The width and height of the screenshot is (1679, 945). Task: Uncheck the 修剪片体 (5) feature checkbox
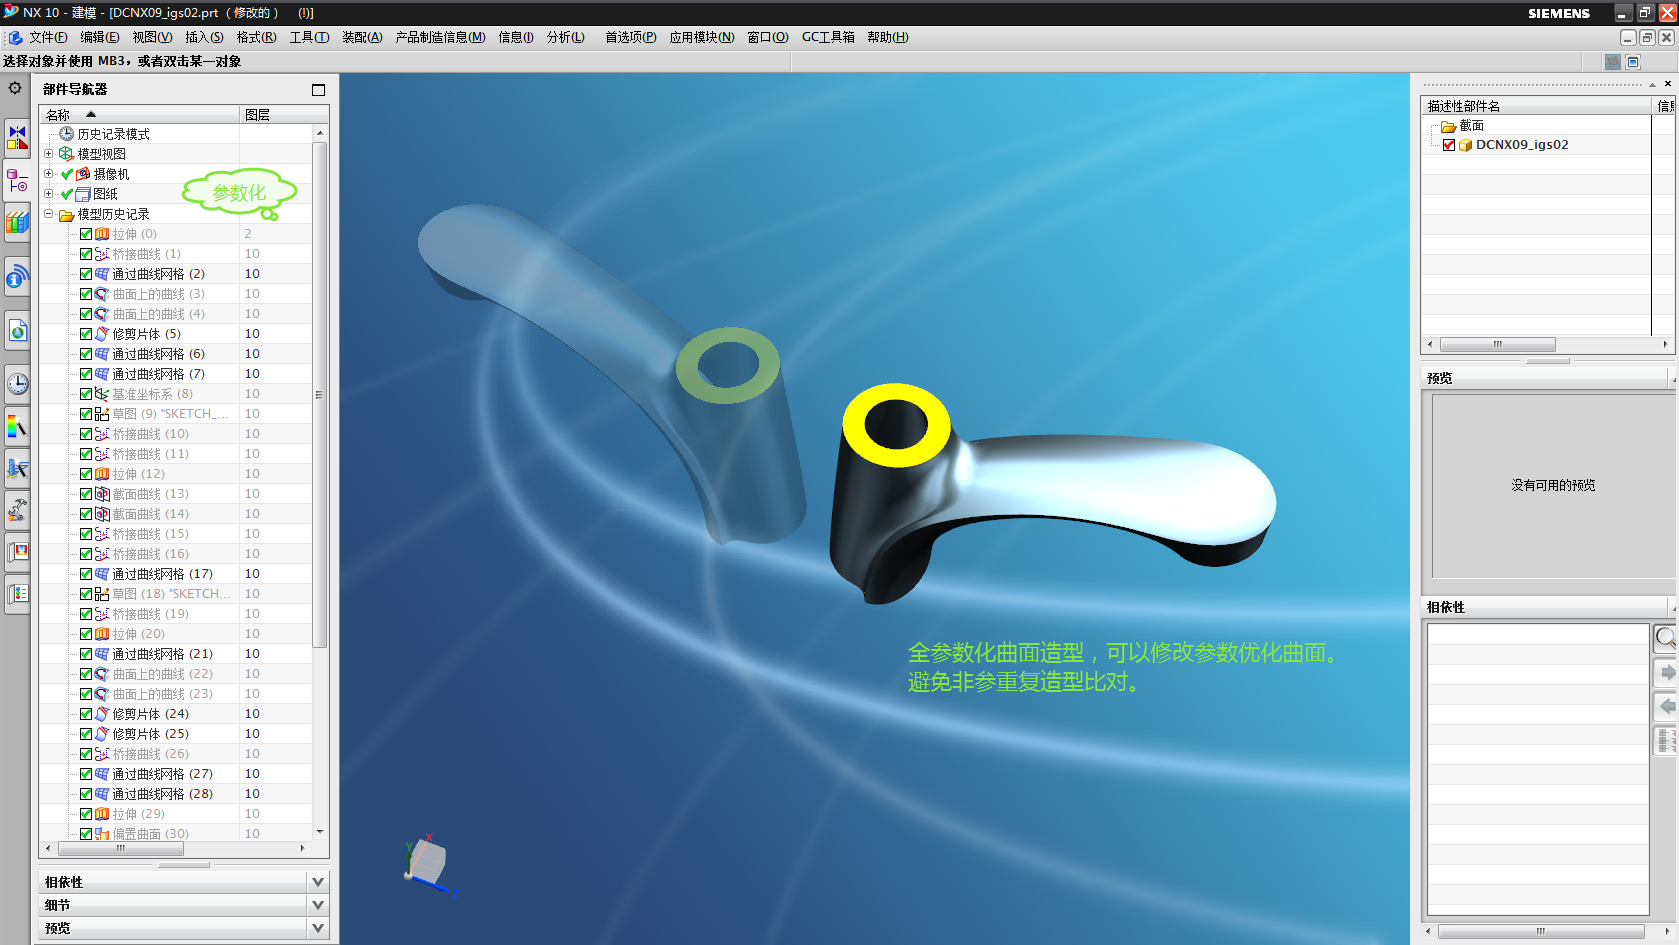point(86,334)
